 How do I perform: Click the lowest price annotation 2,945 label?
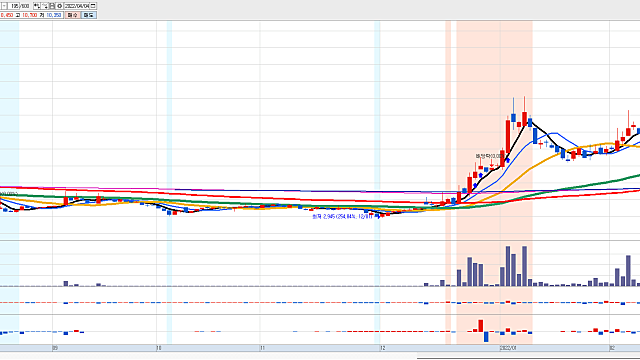click(x=342, y=217)
